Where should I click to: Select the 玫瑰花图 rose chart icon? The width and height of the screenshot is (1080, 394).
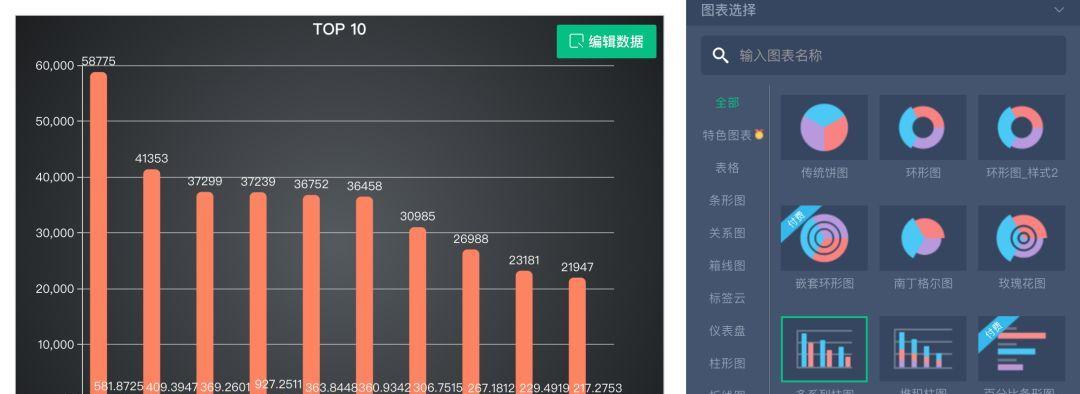[x=1021, y=238]
